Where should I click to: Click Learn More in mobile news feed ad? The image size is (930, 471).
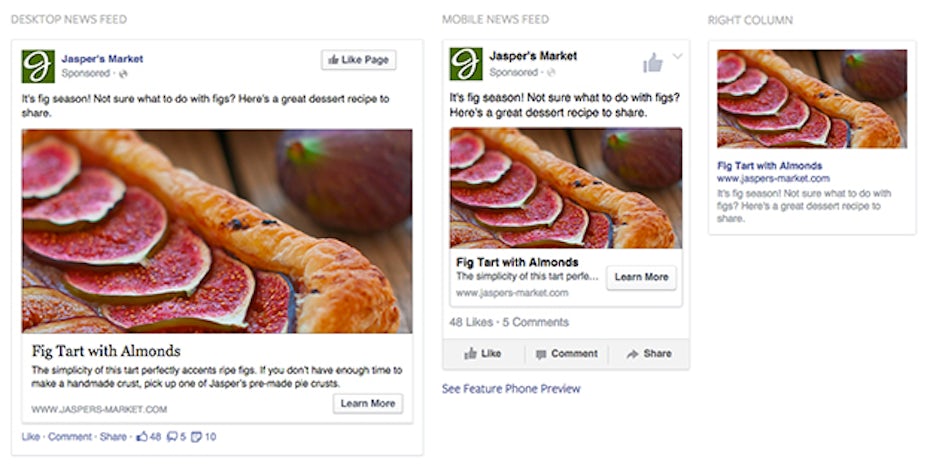[641, 277]
